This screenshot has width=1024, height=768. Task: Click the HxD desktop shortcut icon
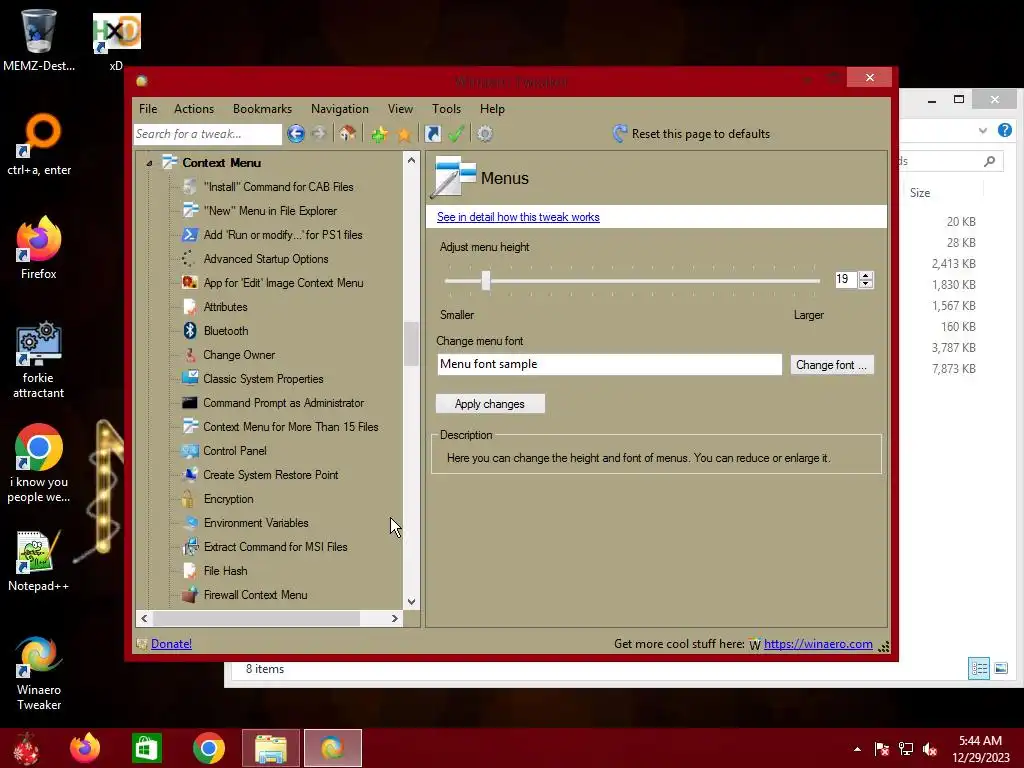(116, 42)
